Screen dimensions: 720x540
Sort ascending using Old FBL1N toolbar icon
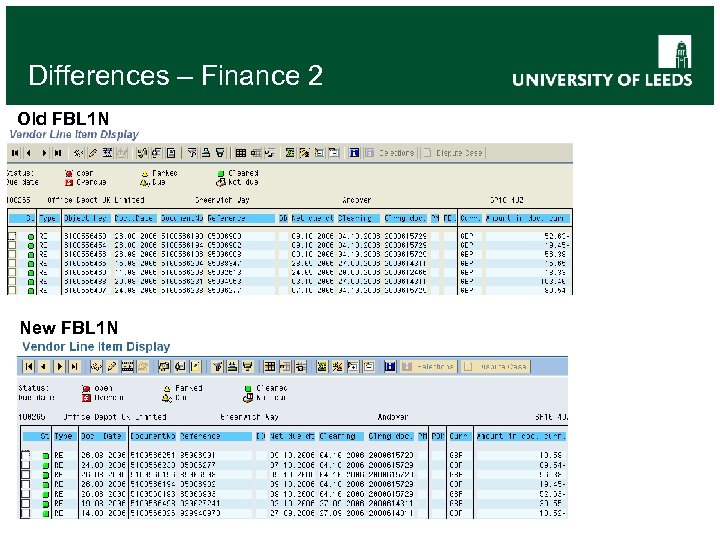click(x=206, y=153)
